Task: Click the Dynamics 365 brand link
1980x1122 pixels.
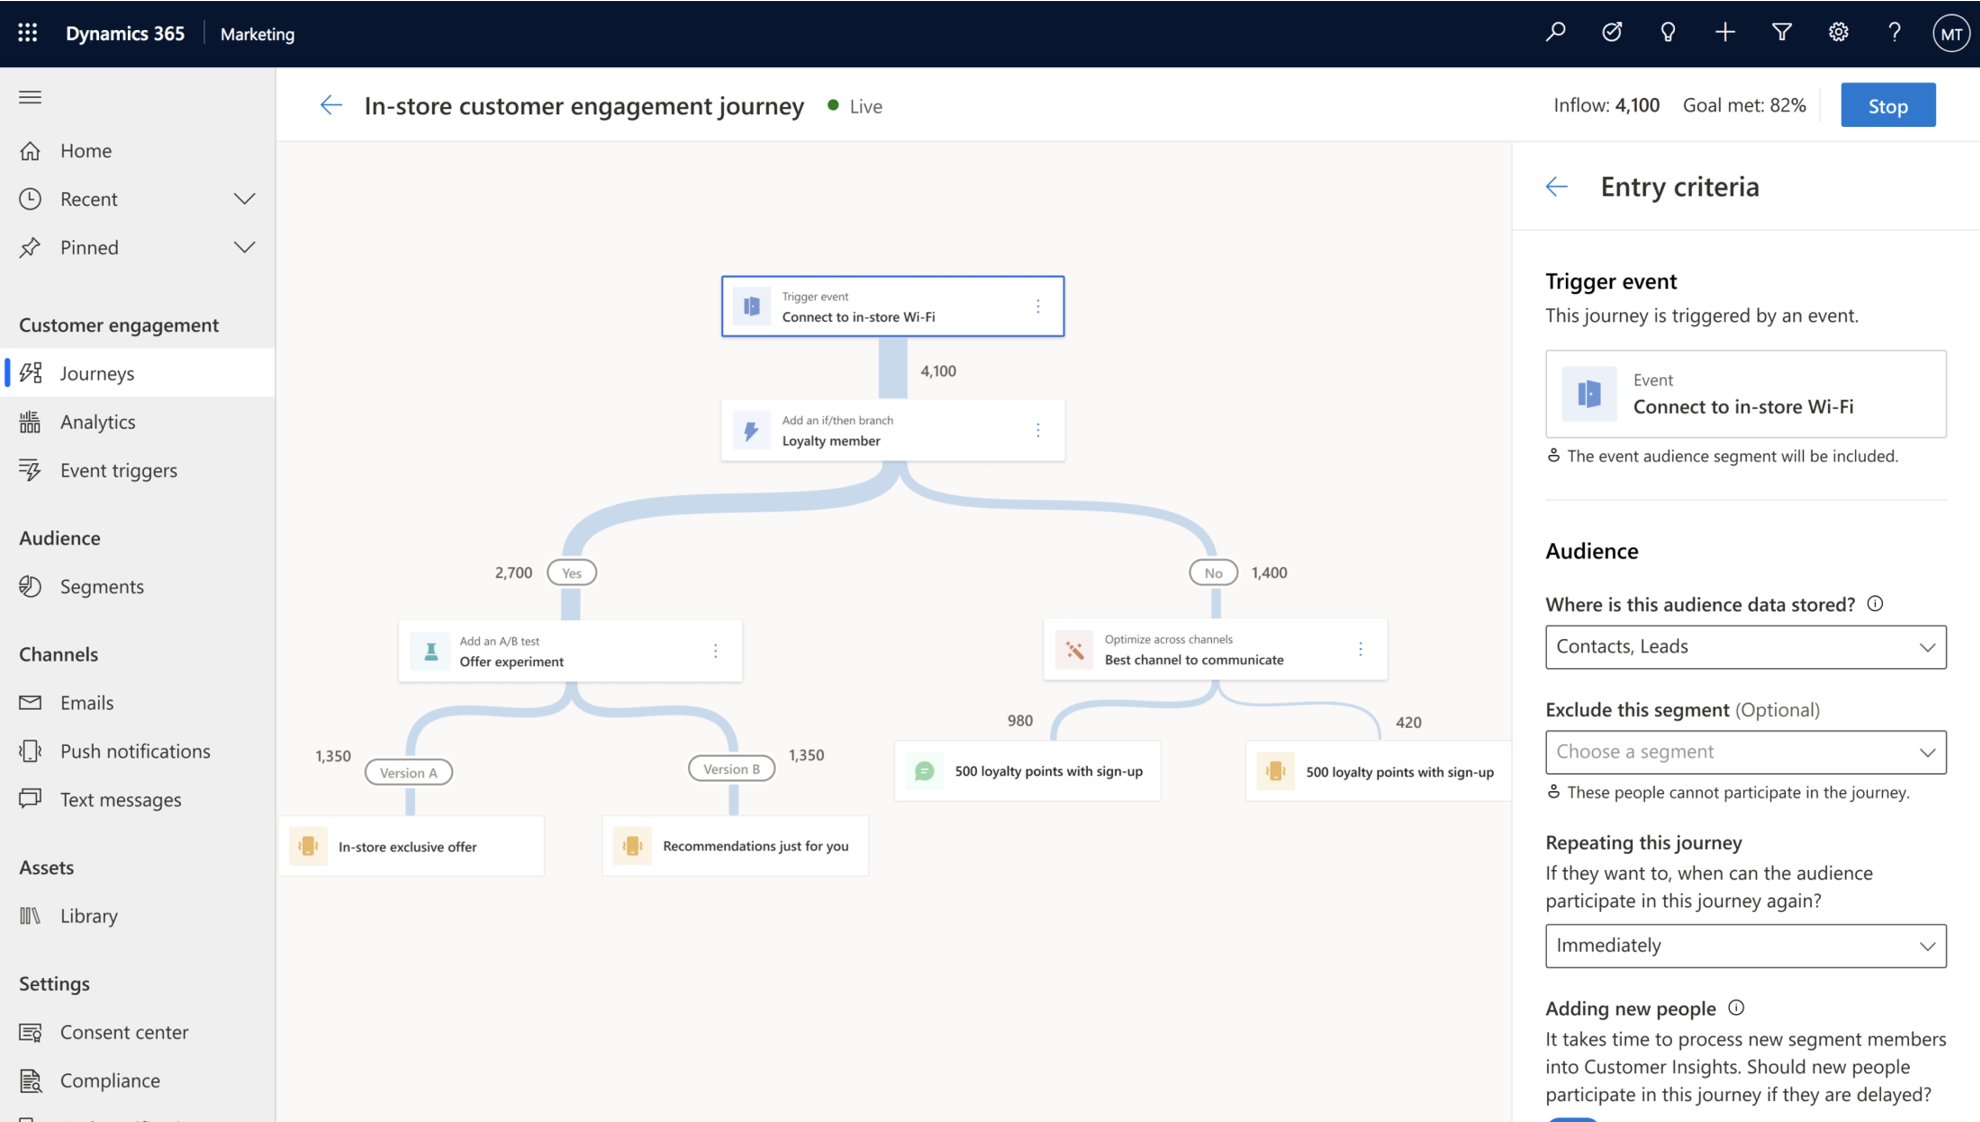Action: tap(125, 33)
